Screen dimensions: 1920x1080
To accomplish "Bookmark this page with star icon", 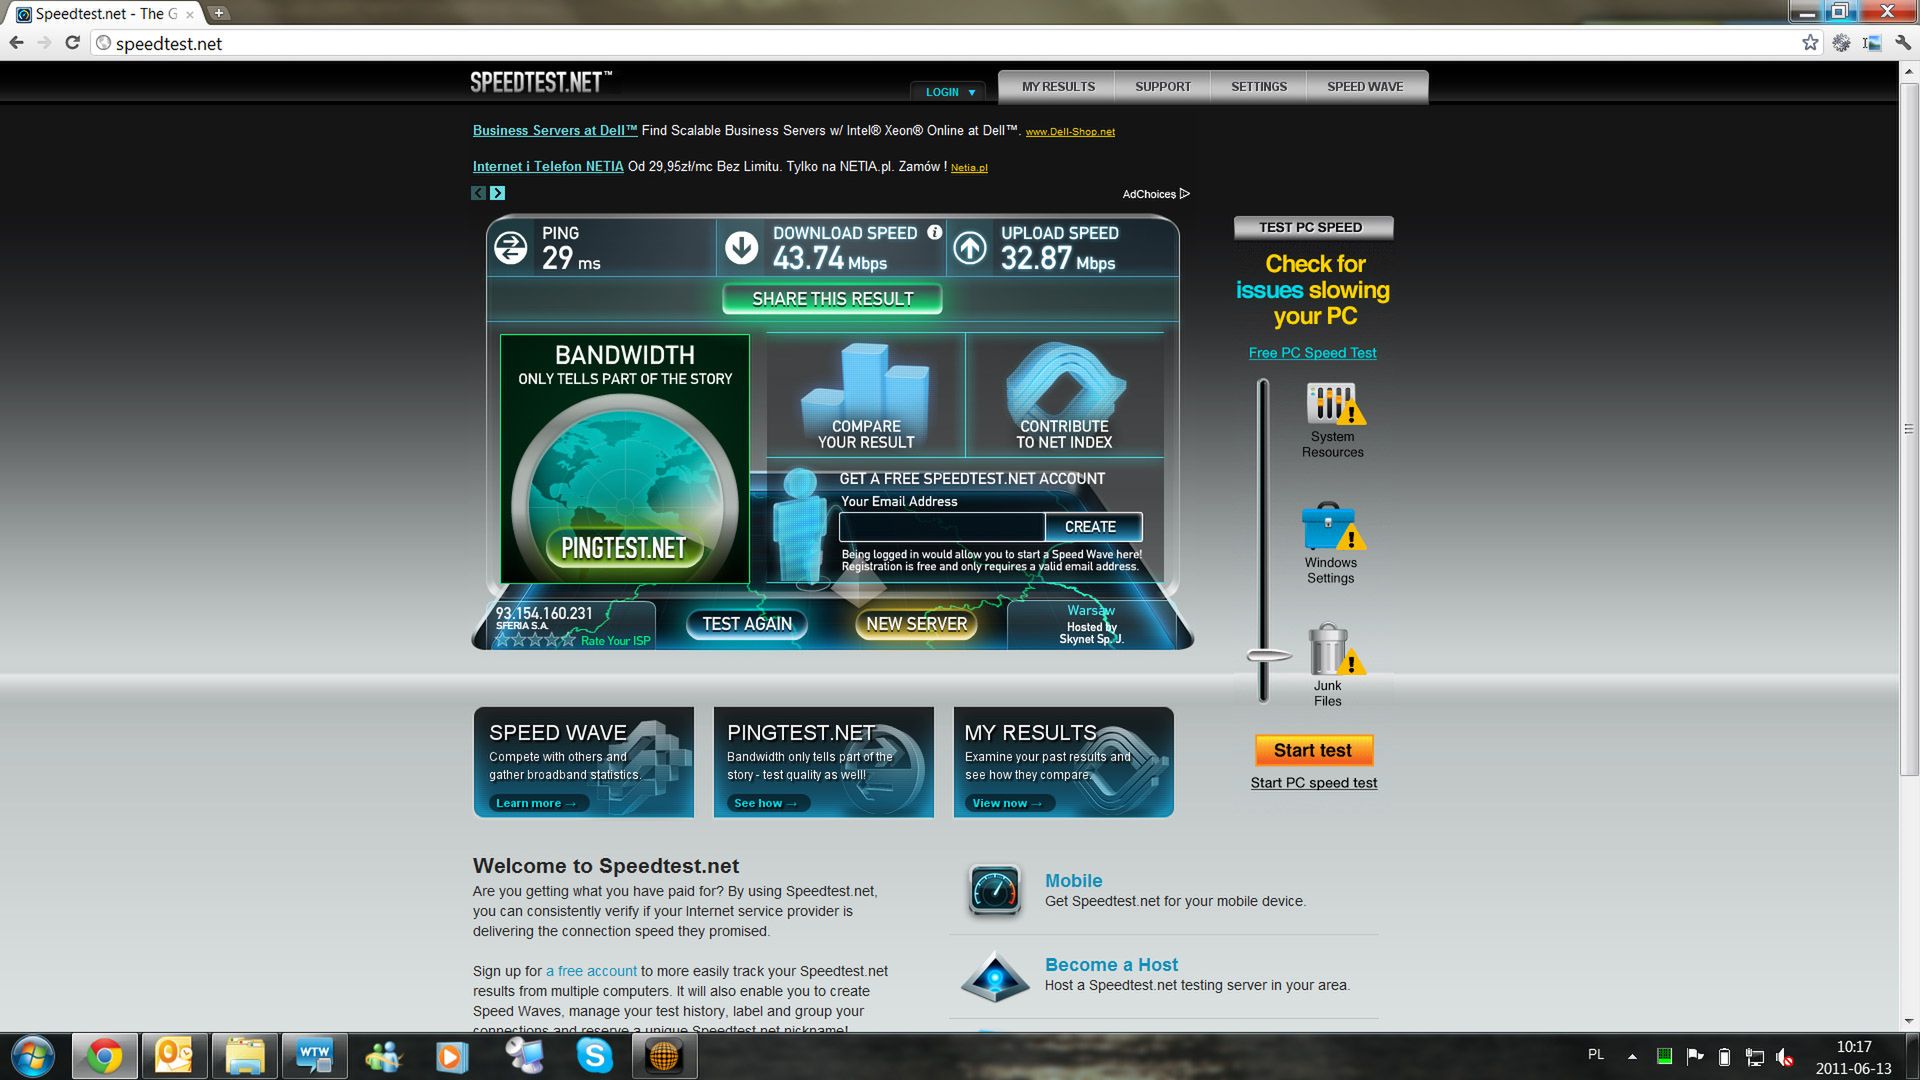I will 1810,43.
